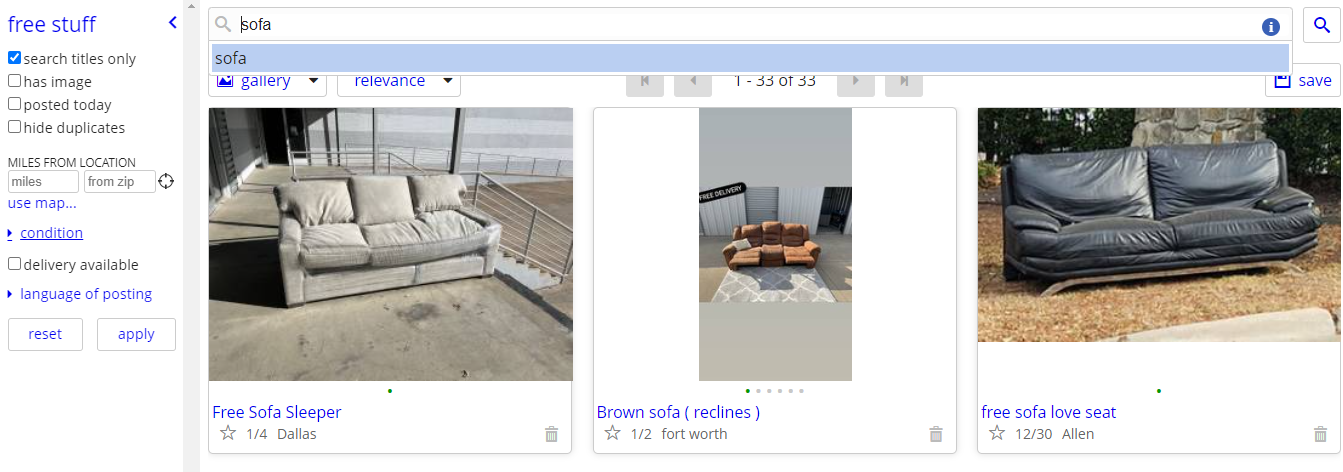
Task: Favorite the Free Sofa Sleeper with star
Action: (x=228, y=433)
